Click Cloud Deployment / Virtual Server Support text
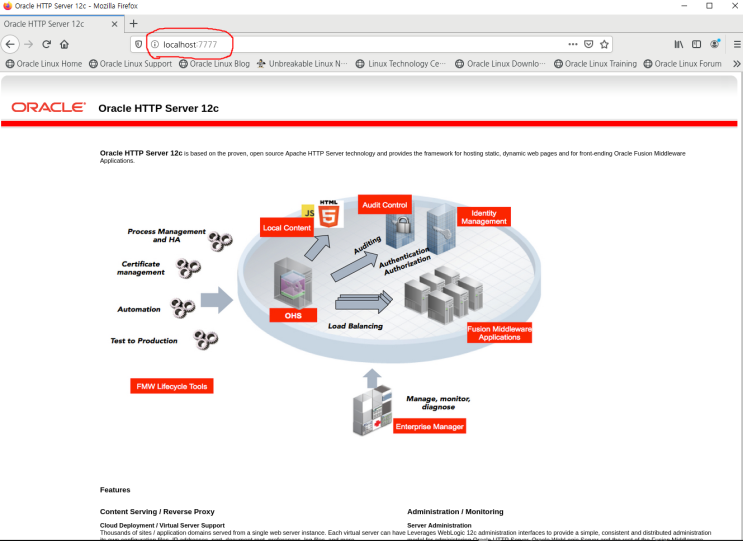The height and width of the screenshot is (541, 743). 162,525
